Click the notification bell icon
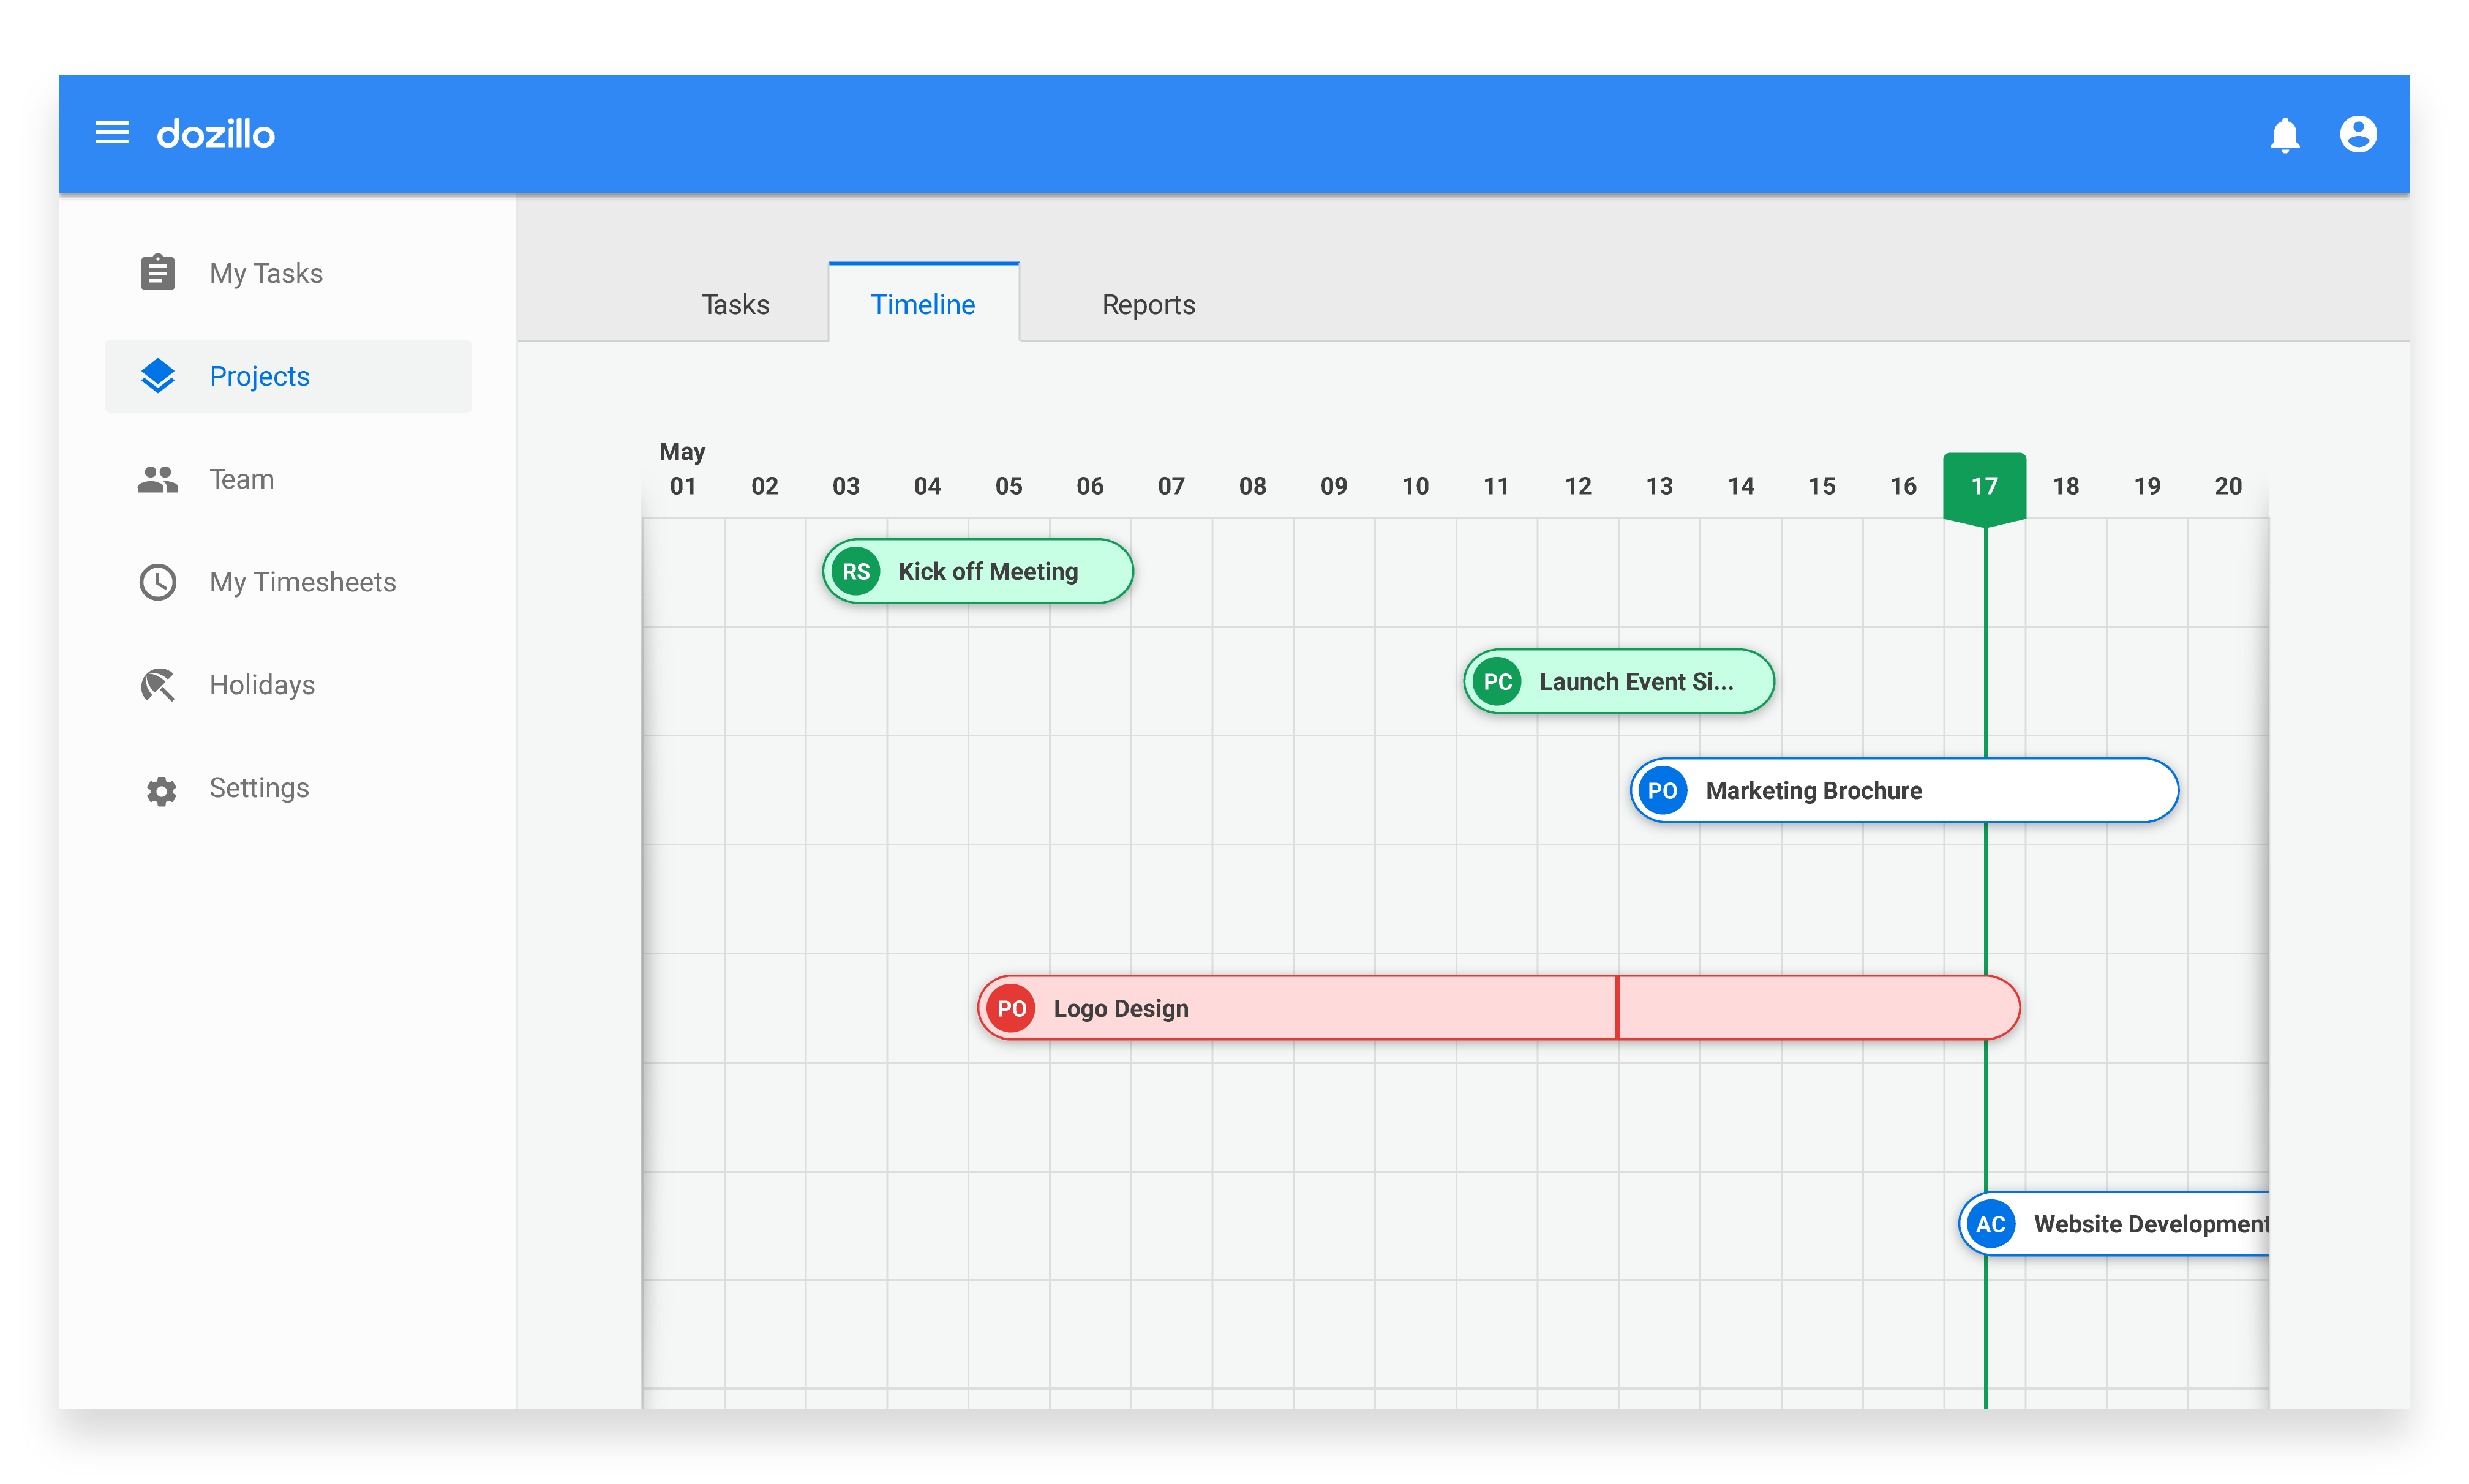 [x=2284, y=134]
